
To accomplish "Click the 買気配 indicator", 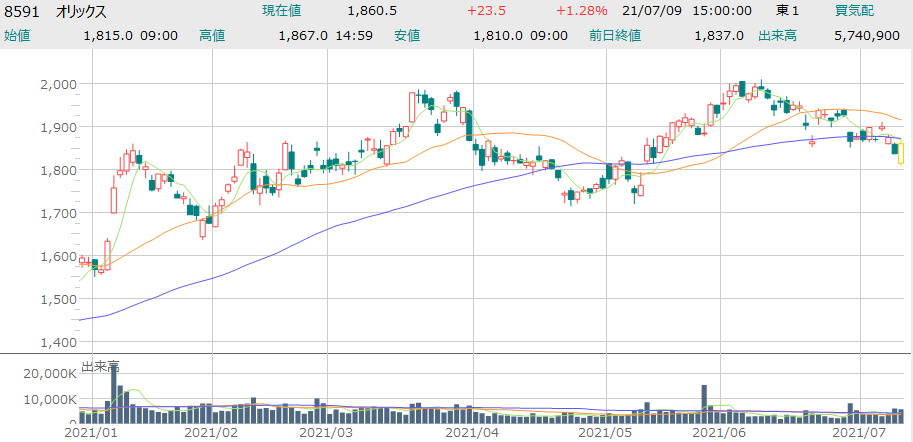I will click(x=855, y=11).
